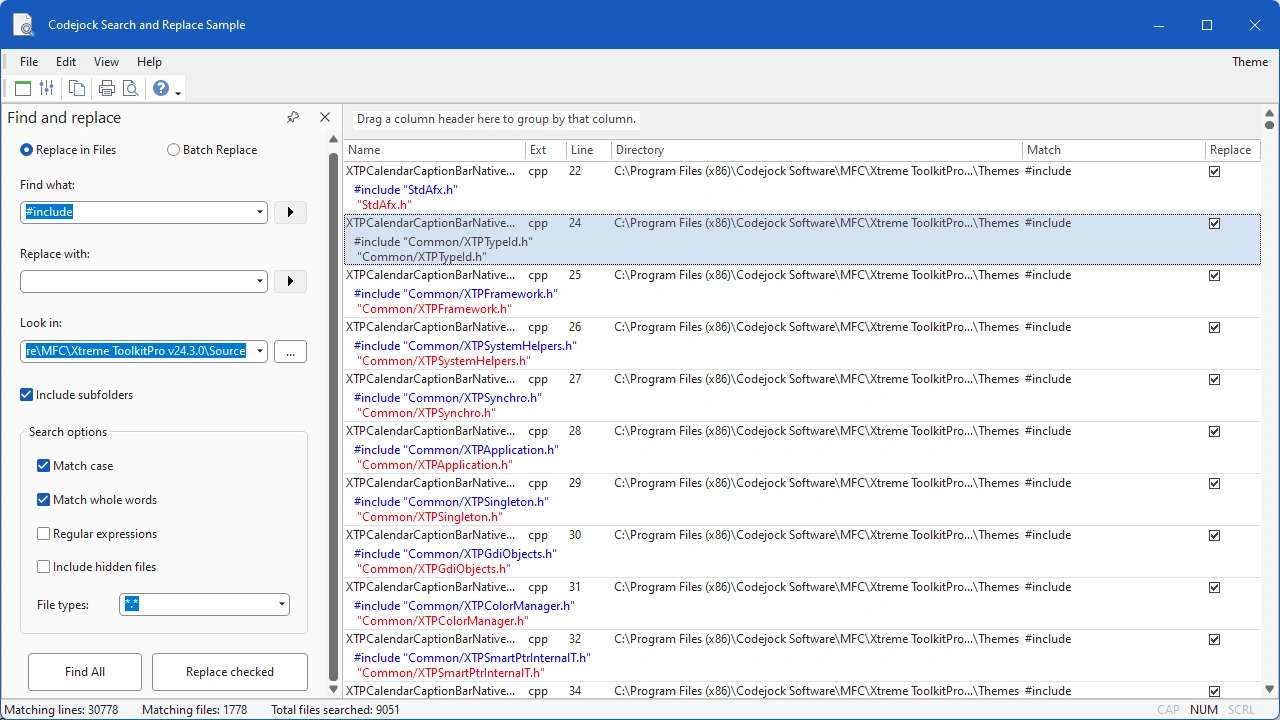1280x720 pixels.
Task: Sort results by the Line column header
Action: (x=588, y=150)
